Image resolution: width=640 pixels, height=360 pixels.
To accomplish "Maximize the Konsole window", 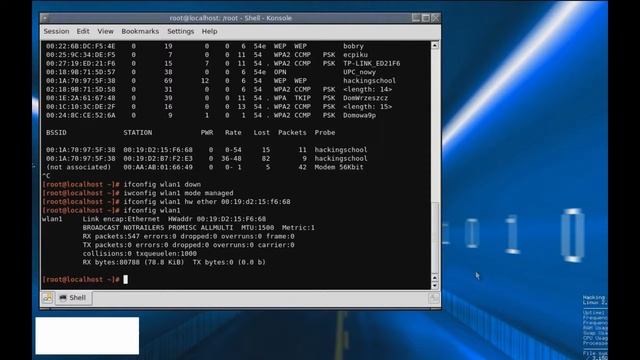I will coord(426,18).
